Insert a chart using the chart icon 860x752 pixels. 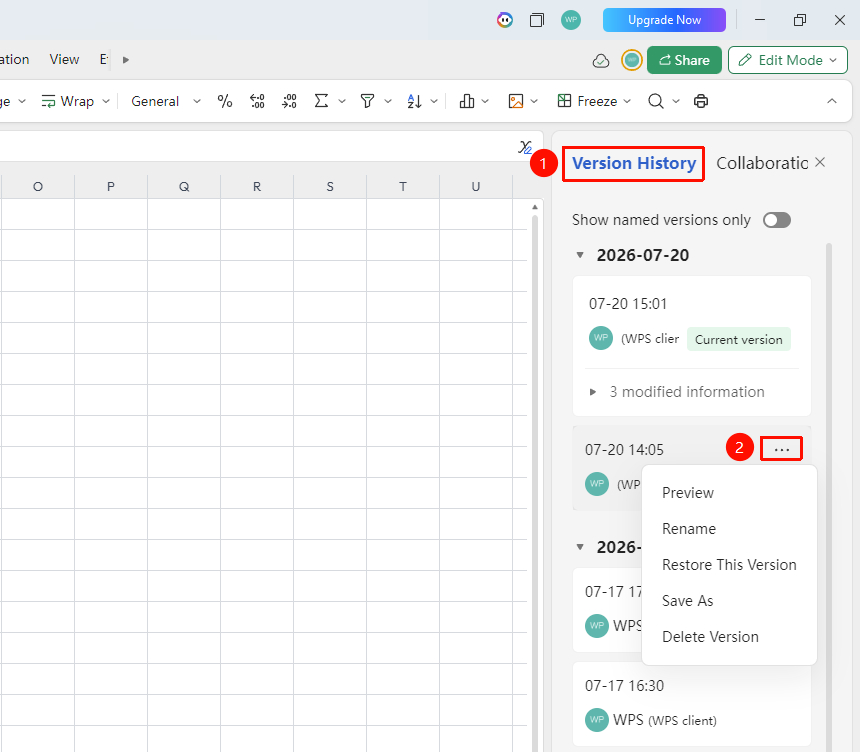[x=467, y=101]
